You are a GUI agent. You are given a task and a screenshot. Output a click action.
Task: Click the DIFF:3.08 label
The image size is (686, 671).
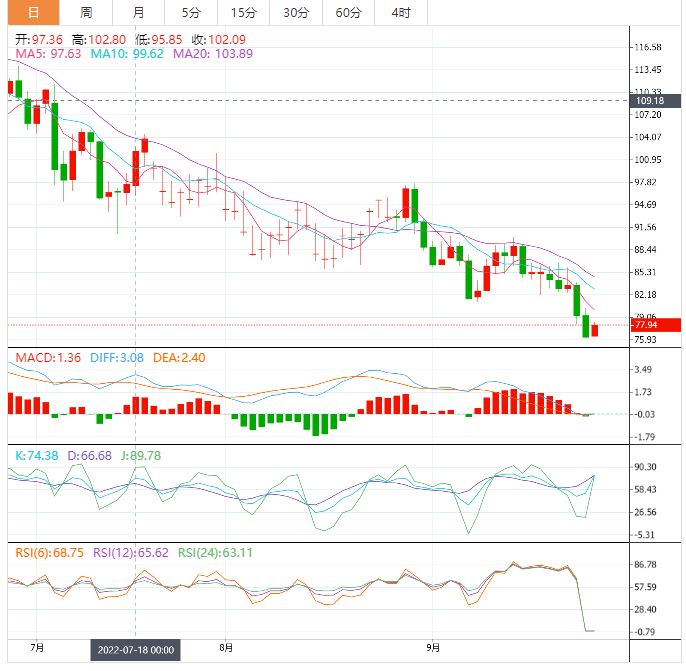point(117,358)
